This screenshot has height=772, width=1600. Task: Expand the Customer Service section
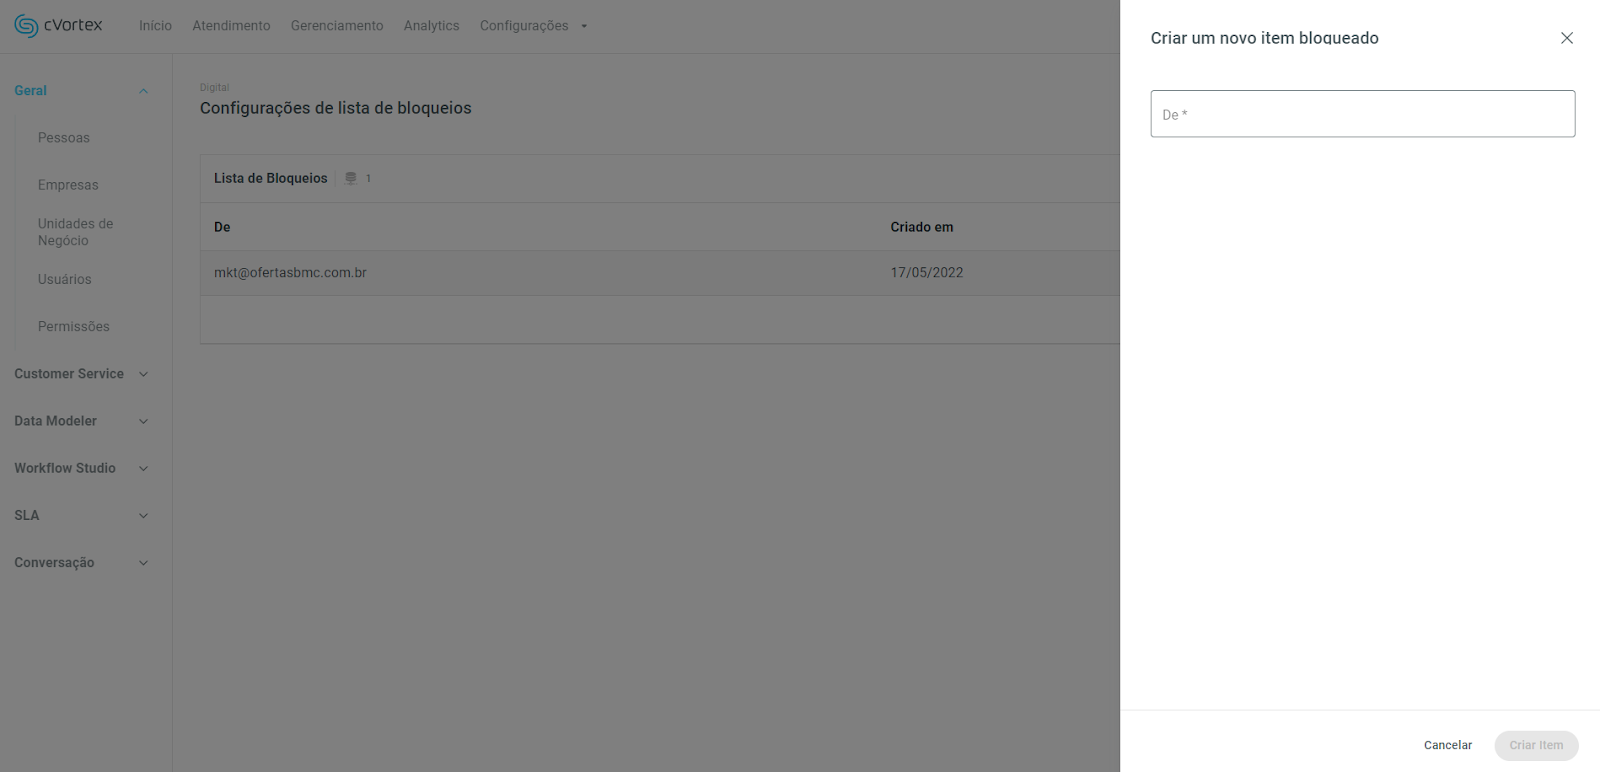coord(143,374)
